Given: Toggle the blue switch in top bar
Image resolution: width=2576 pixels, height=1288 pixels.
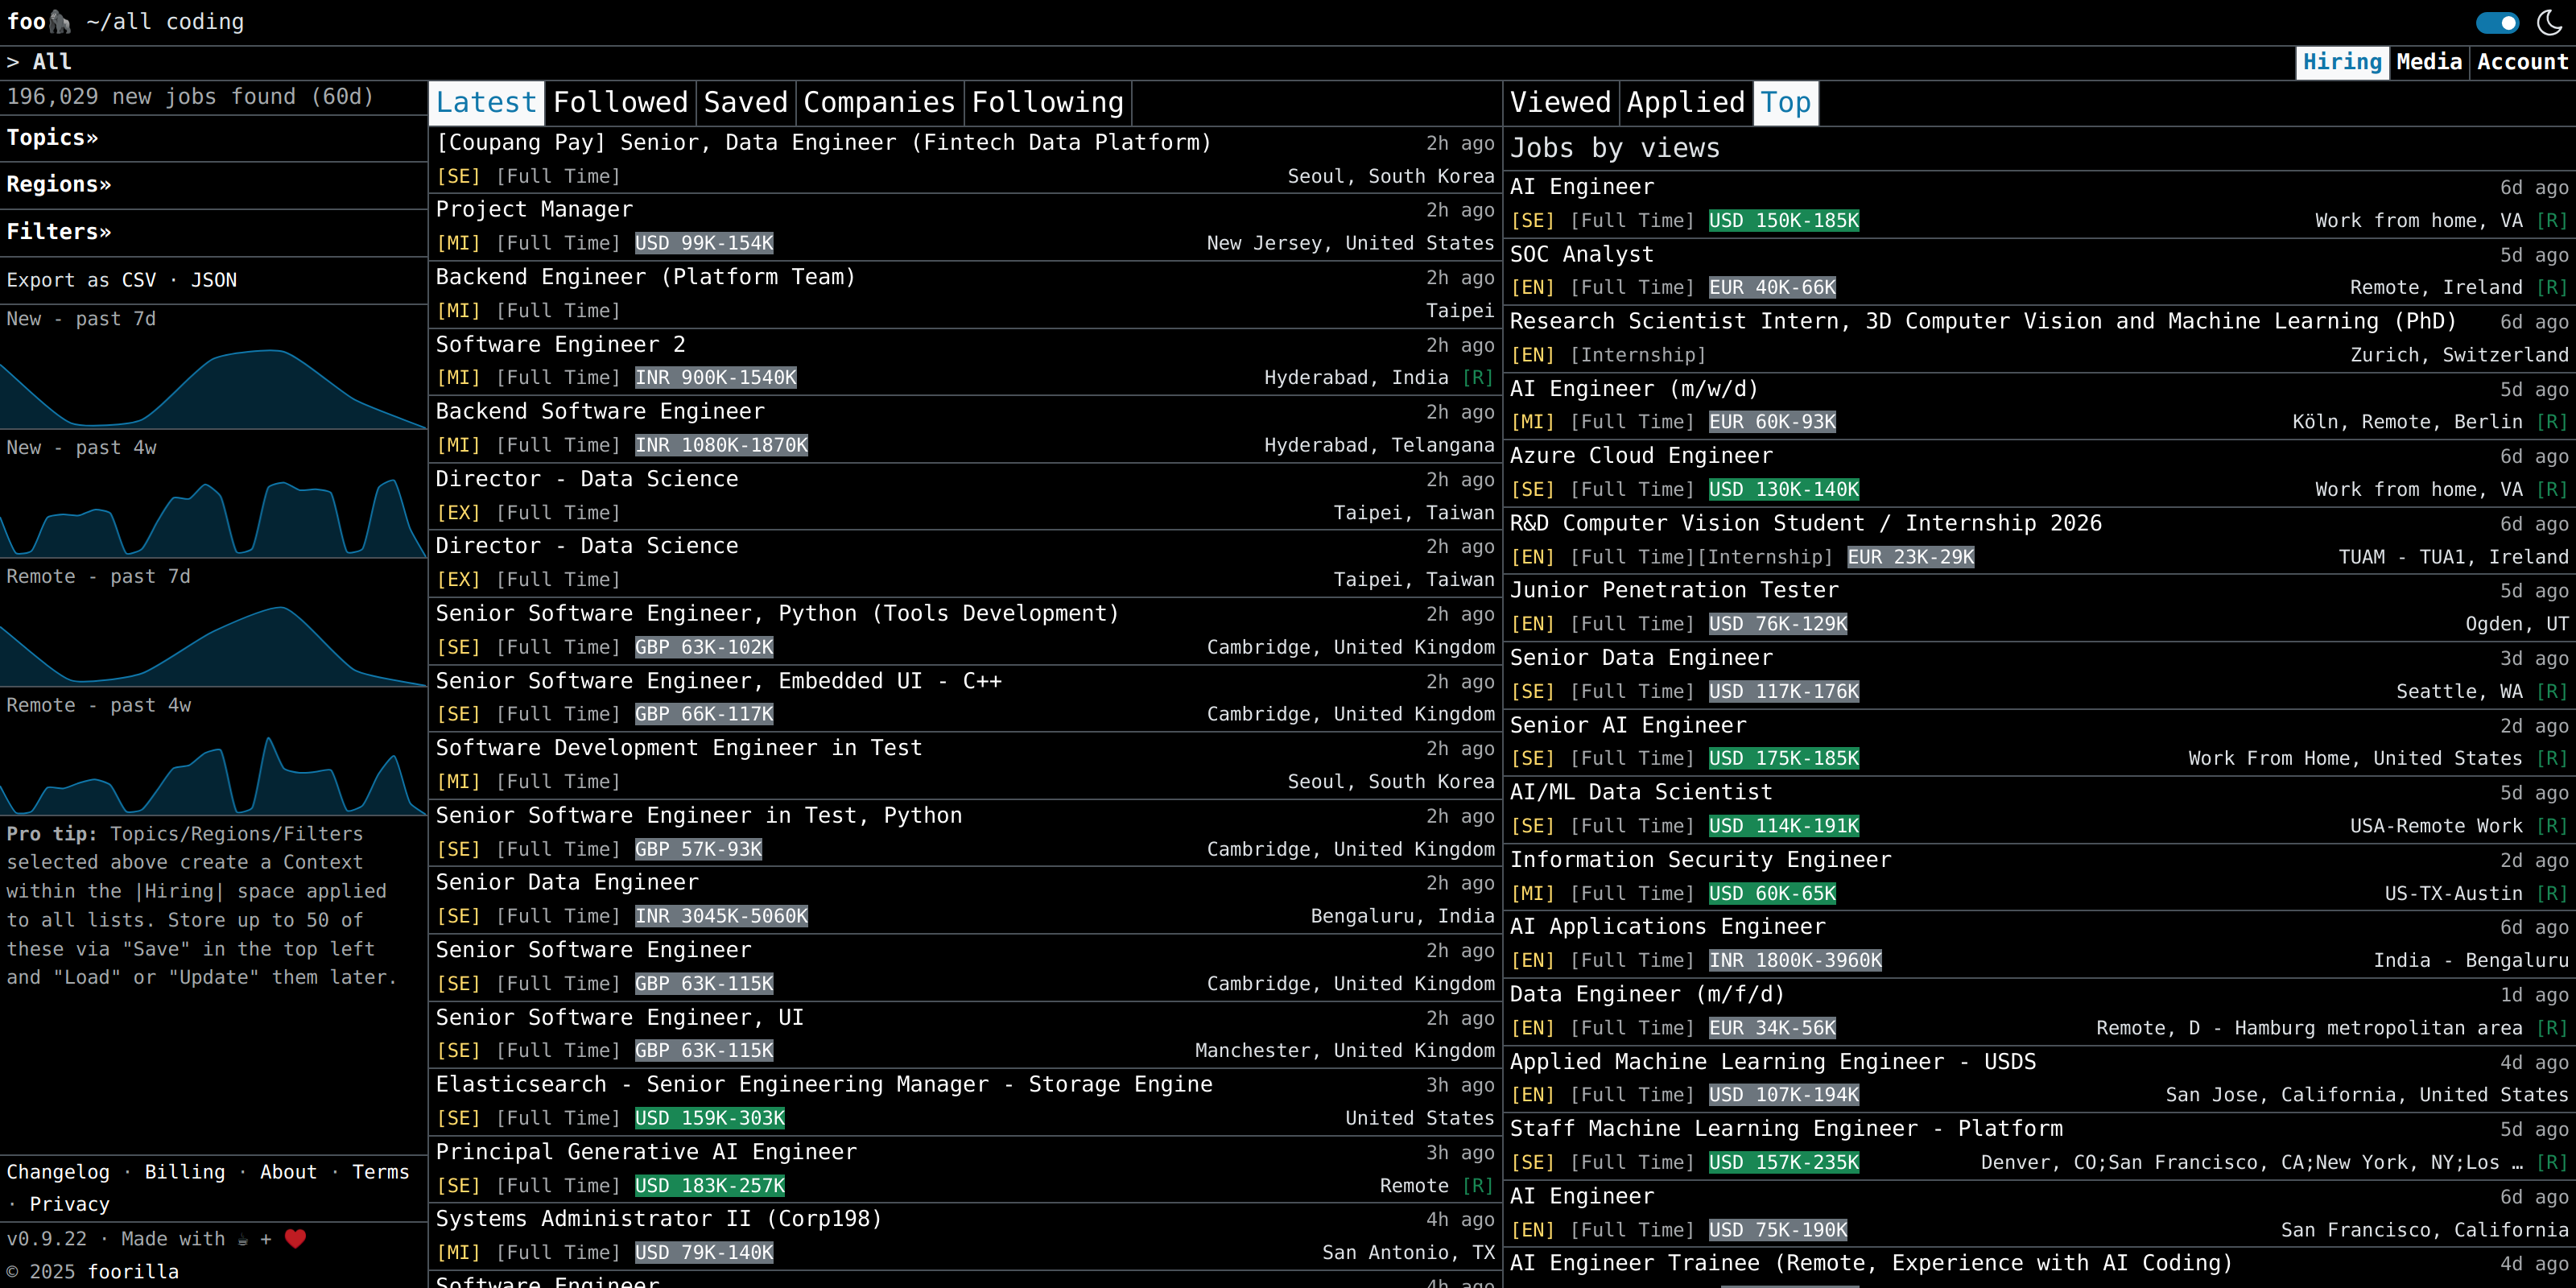Looking at the screenshot, I should tap(2497, 22).
